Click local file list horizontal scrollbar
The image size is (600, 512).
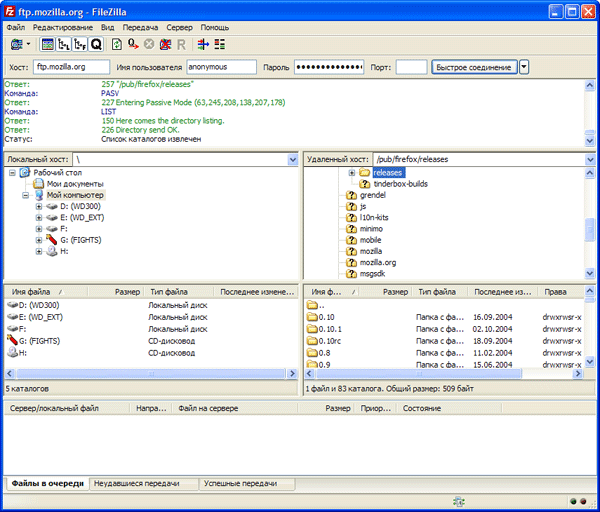coord(151,373)
